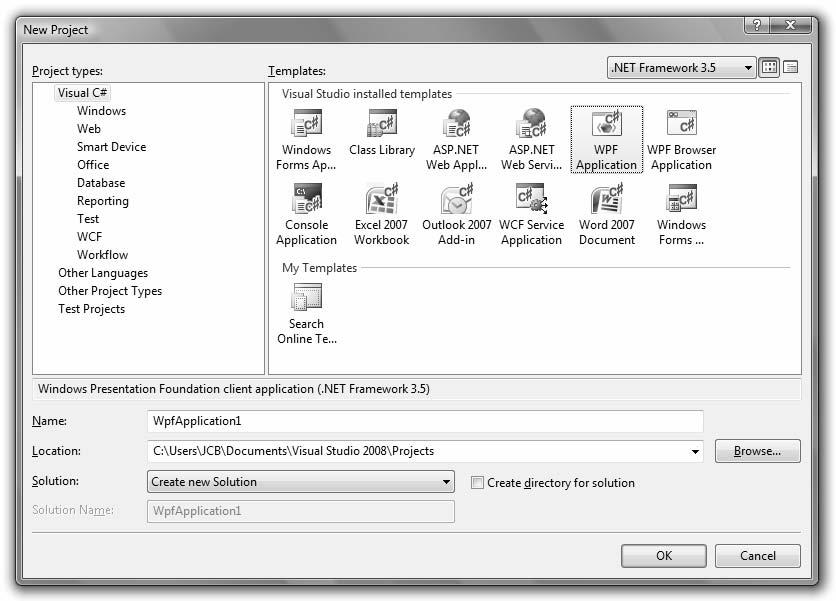Click the "My Templates" group heading
836x601 pixels.
click(x=319, y=268)
